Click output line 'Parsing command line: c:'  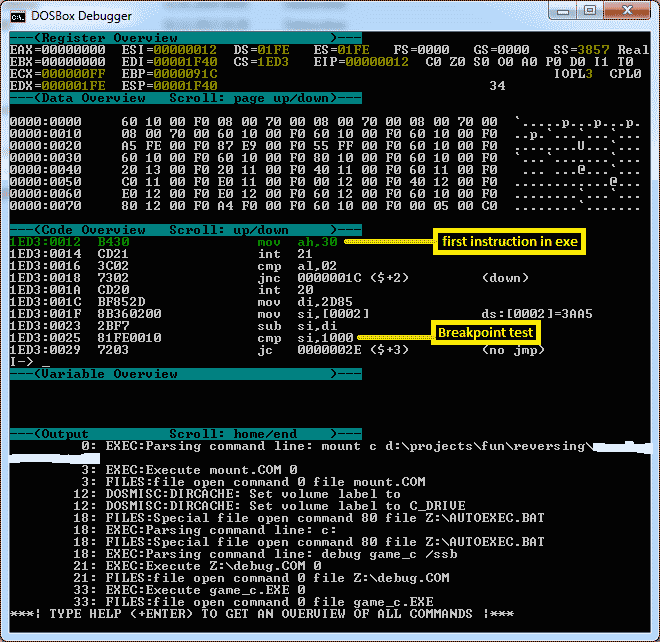tap(221, 530)
